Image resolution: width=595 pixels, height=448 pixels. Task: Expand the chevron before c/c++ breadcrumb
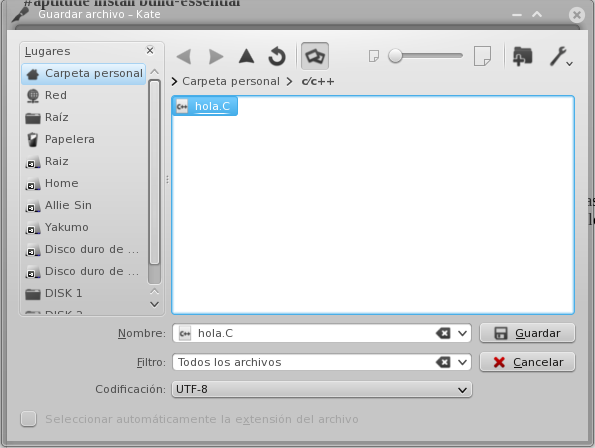tap(290, 82)
